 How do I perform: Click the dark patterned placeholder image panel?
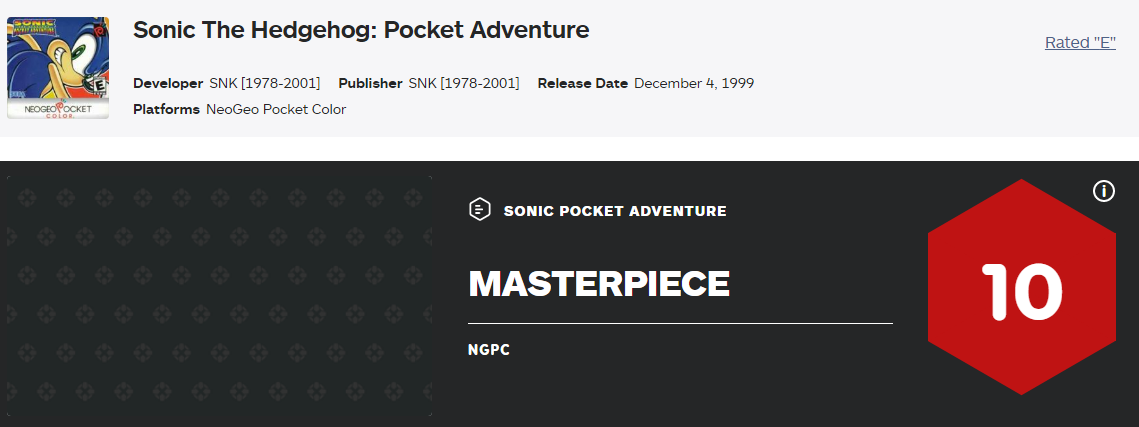(x=220, y=296)
